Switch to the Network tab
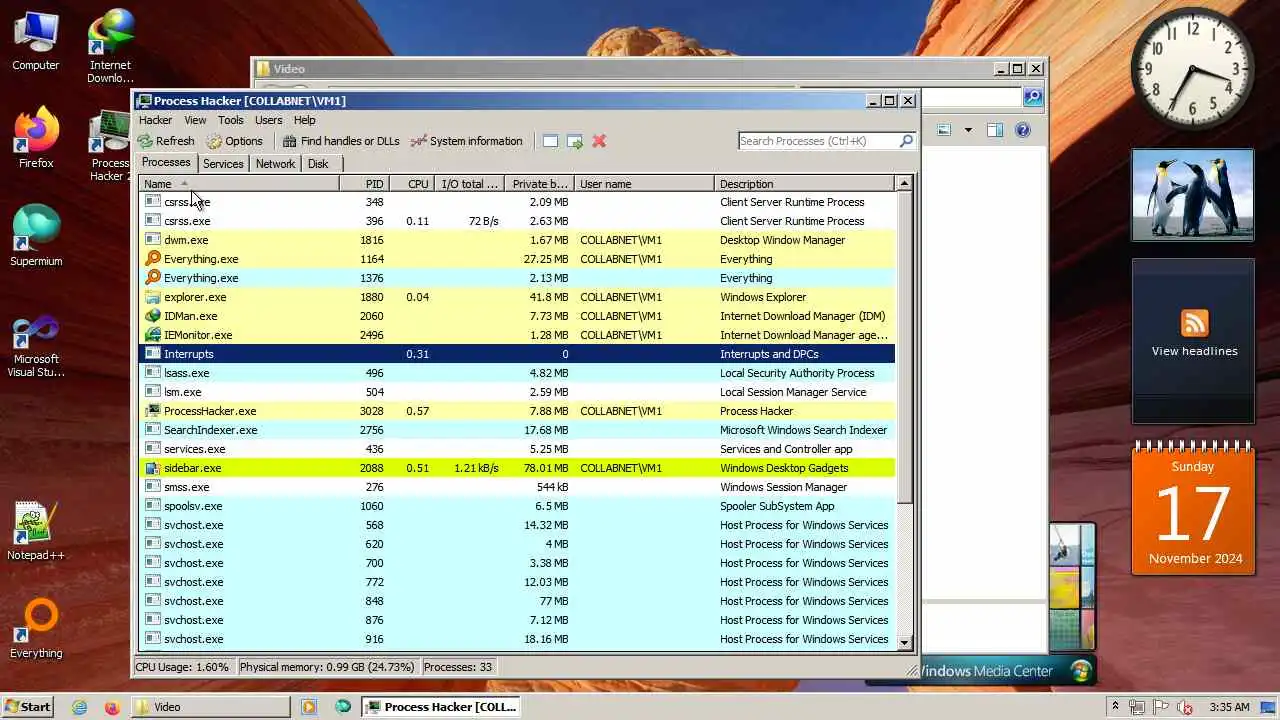 (275, 164)
